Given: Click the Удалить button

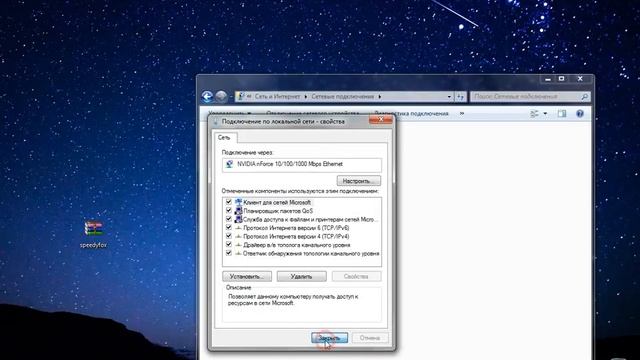Looking at the screenshot, I should tap(302, 276).
